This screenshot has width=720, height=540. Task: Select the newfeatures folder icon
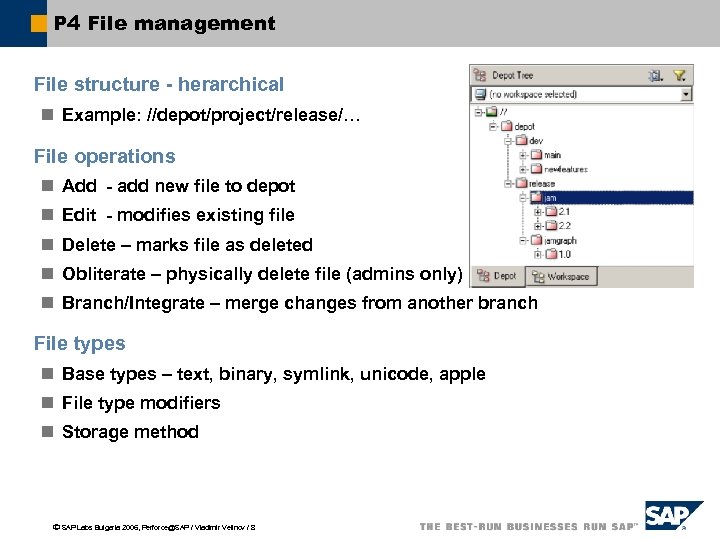tap(536, 169)
